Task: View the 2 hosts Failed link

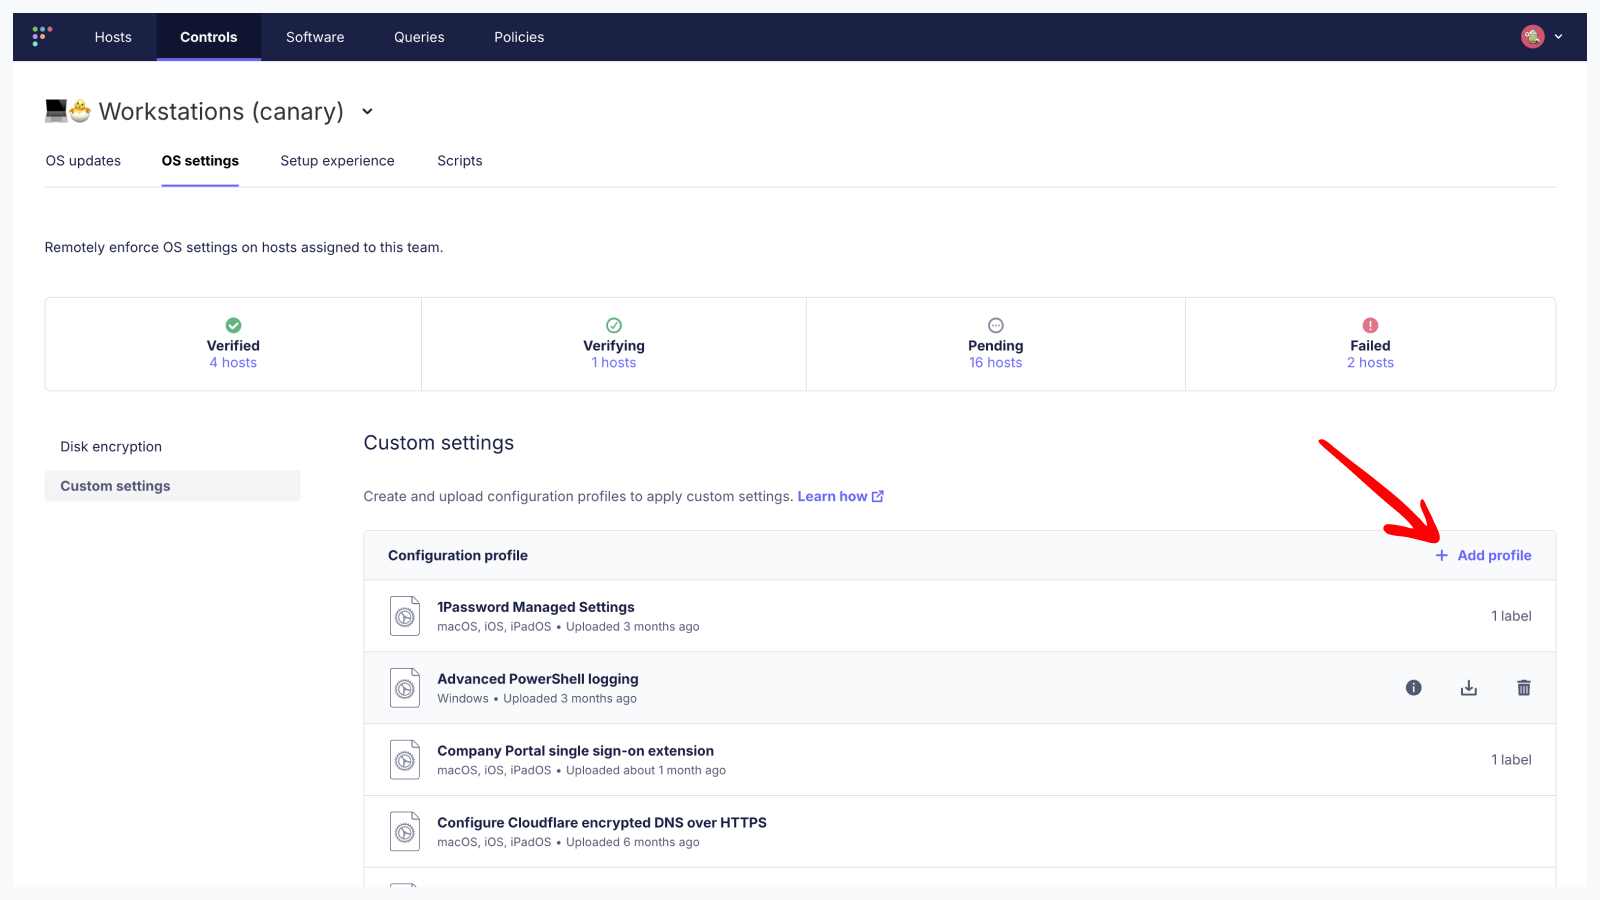Action: point(1370,363)
